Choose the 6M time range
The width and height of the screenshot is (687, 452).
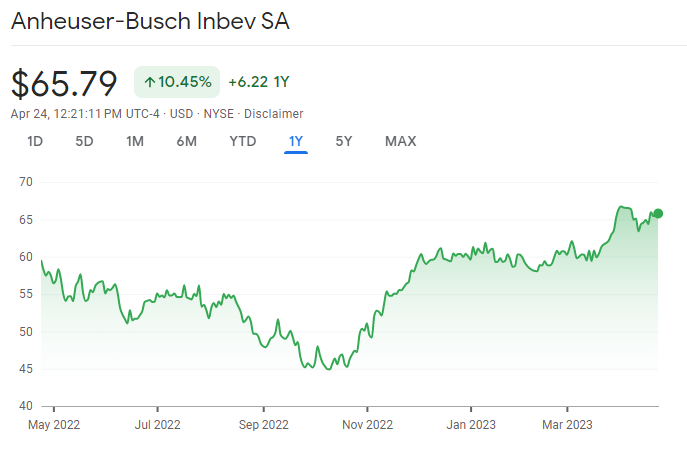[x=186, y=141]
